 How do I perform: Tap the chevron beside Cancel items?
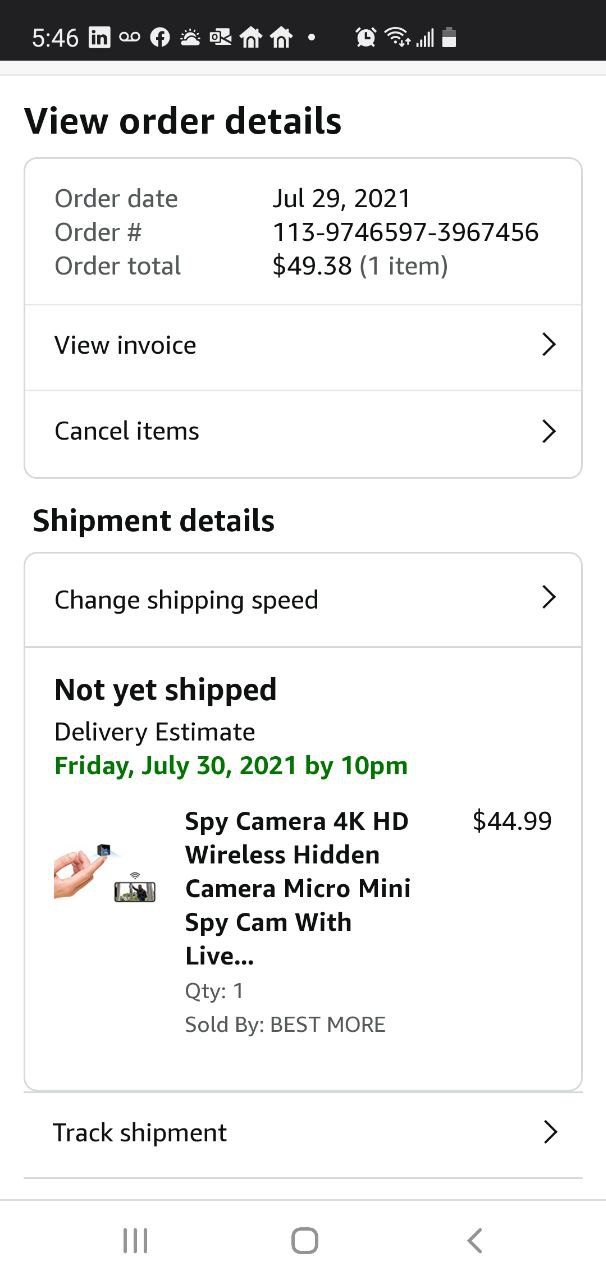click(548, 431)
